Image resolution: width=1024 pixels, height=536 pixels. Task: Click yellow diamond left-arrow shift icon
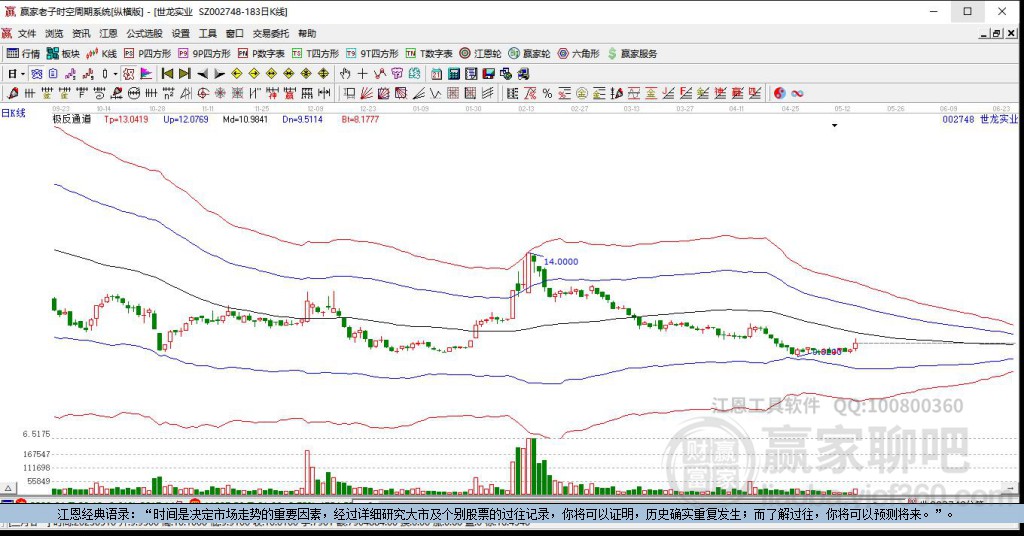pyautogui.click(x=237, y=74)
